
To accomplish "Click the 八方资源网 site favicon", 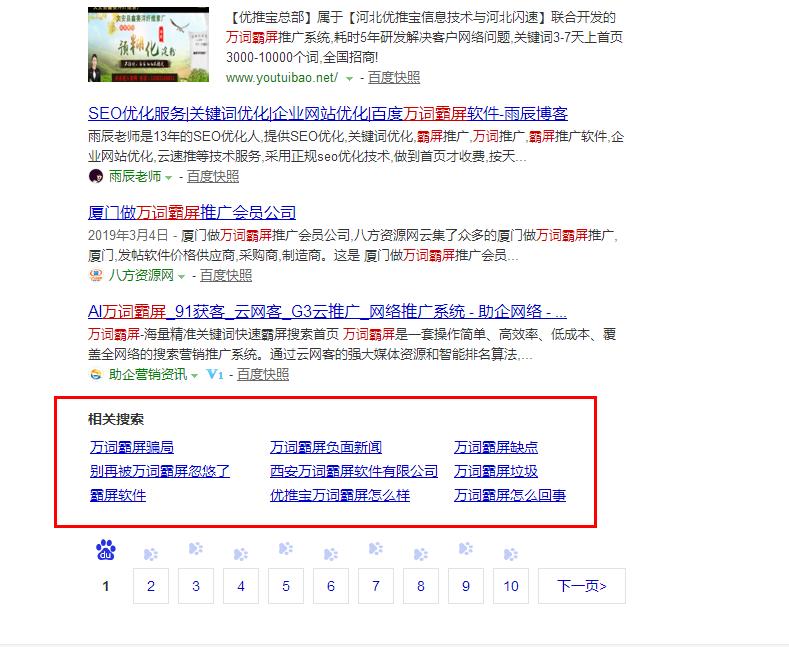I will (x=96, y=275).
